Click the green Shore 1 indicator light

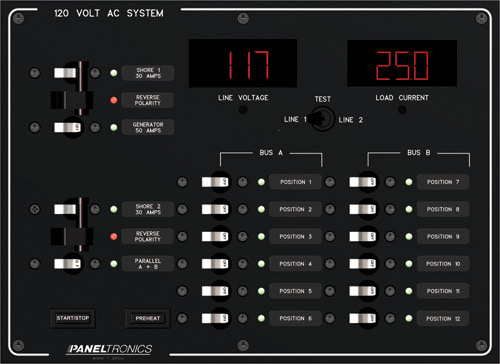point(114,73)
